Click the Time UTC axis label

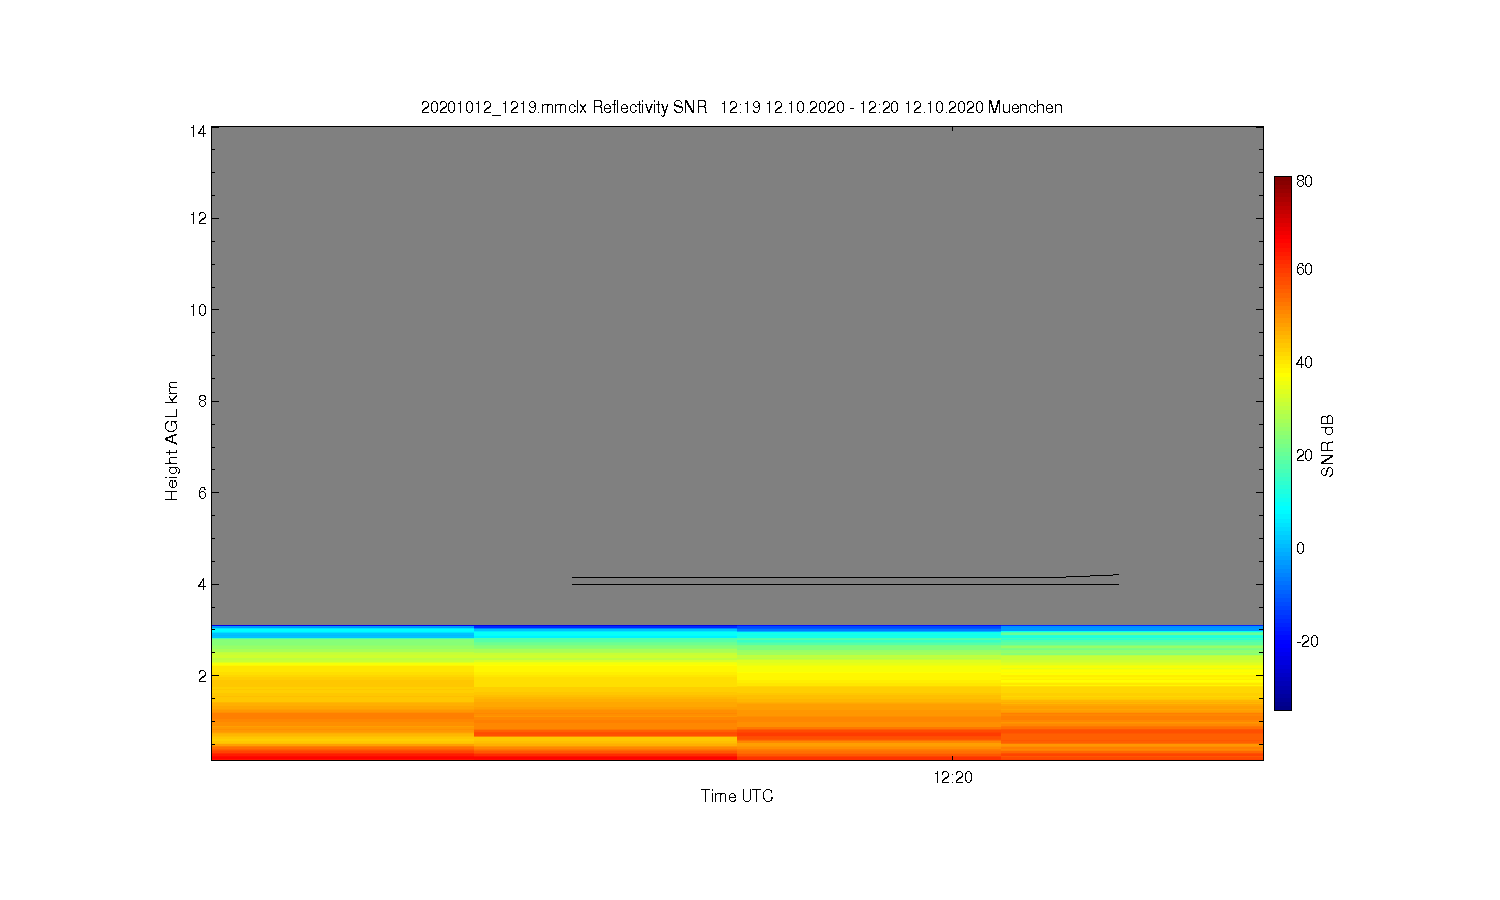coord(737,796)
